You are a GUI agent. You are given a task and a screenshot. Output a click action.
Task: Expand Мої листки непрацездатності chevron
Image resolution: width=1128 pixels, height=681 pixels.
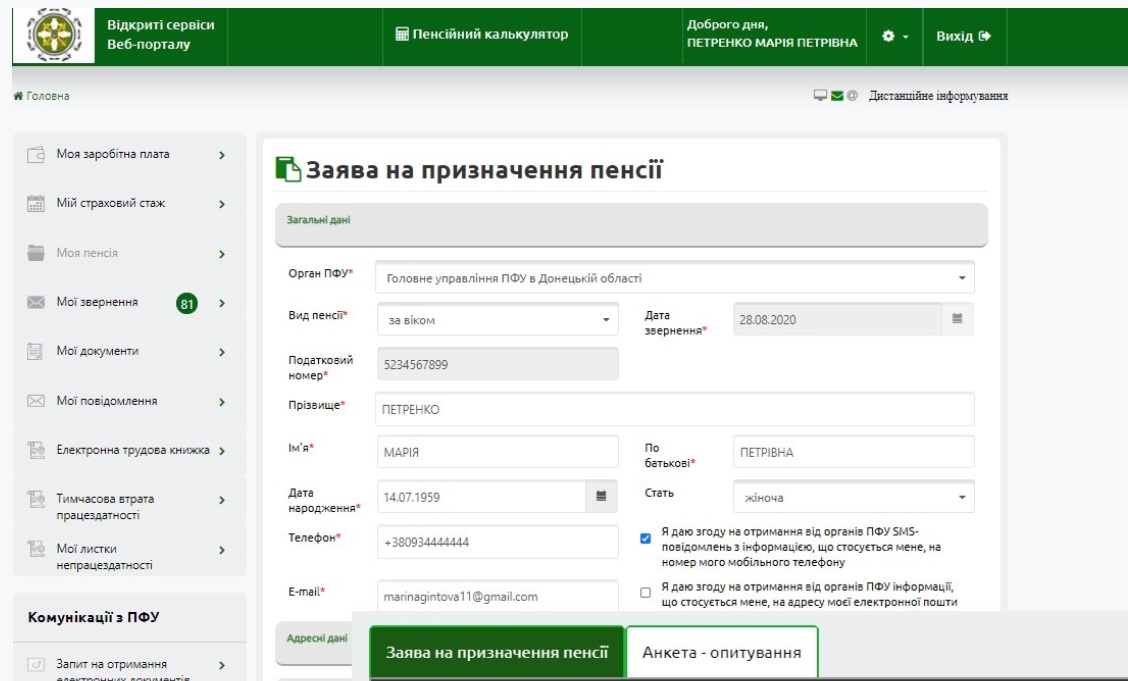tap(222, 550)
